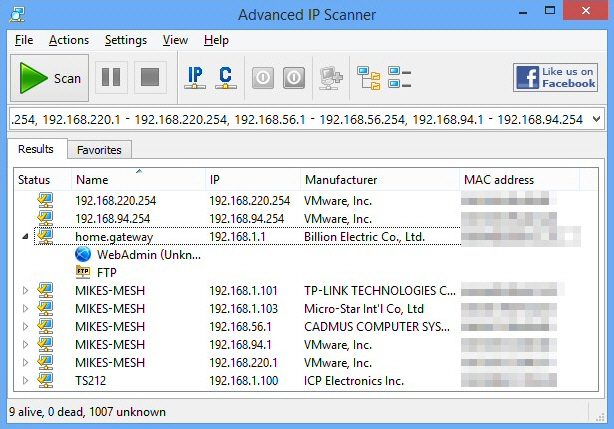614x429 pixels.
Task: Click the WebAdmin globe icon
Action: (x=83, y=254)
